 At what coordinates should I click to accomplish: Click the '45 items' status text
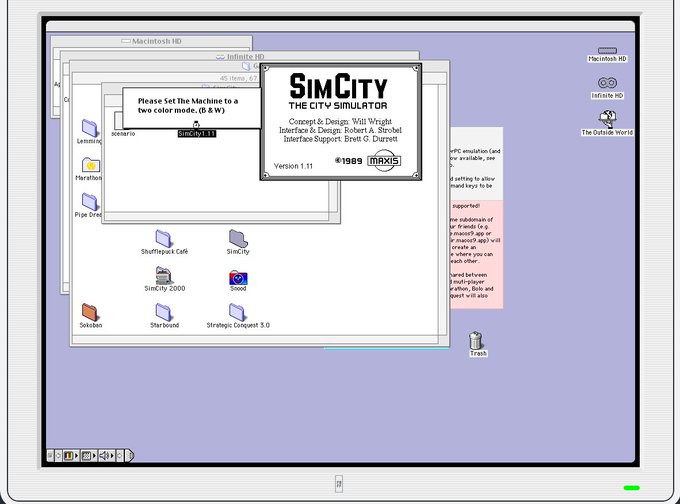(x=239, y=78)
